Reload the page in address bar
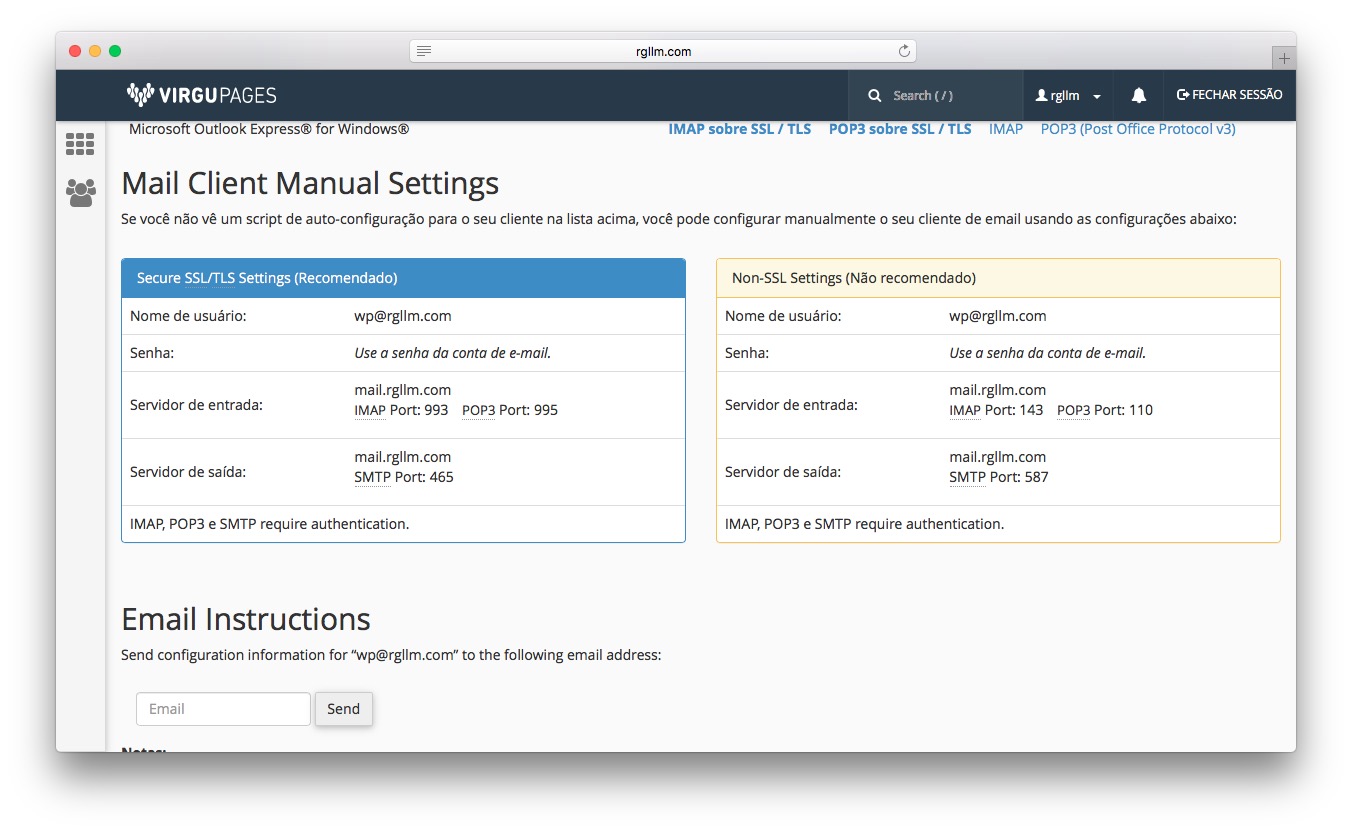The image size is (1352, 832). point(904,51)
